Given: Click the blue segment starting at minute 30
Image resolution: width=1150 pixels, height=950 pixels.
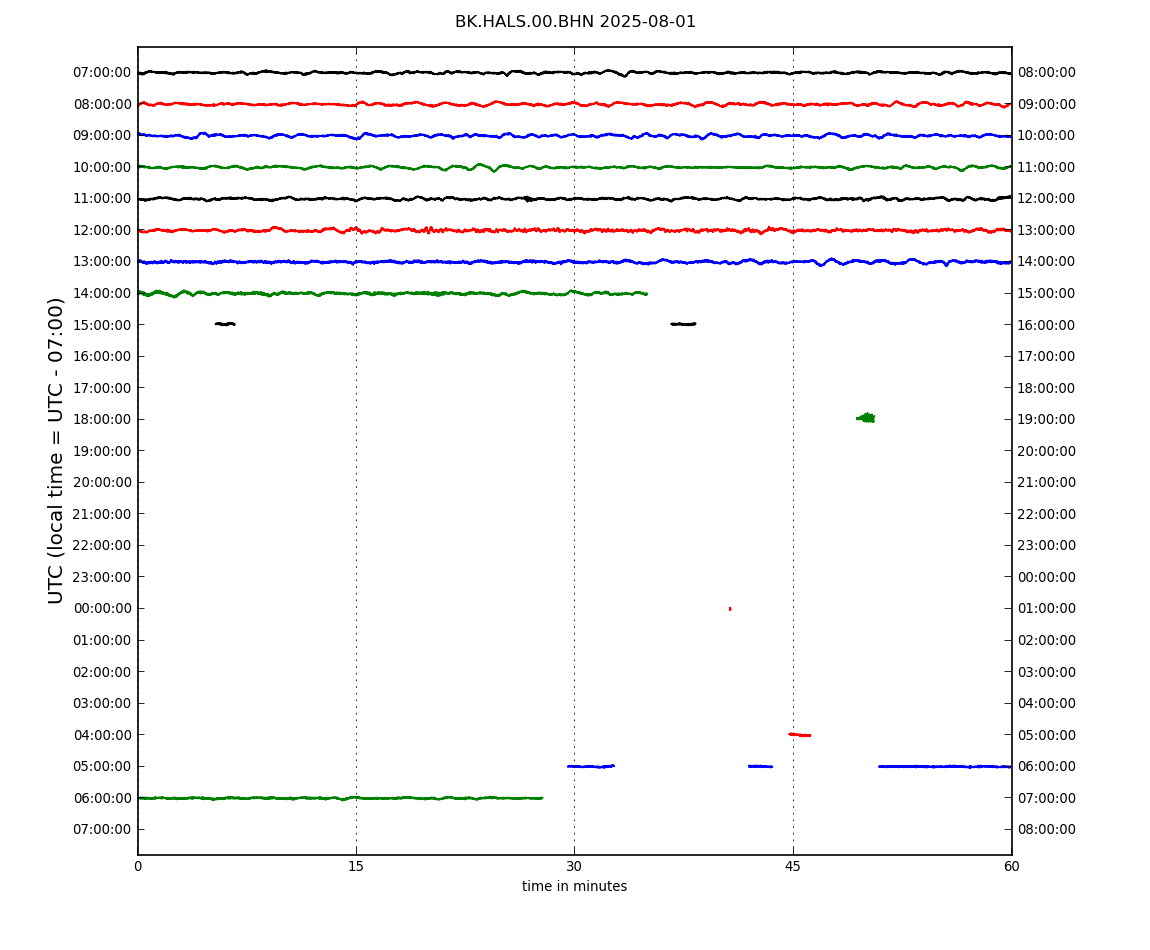Looking at the screenshot, I should click(590, 766).
